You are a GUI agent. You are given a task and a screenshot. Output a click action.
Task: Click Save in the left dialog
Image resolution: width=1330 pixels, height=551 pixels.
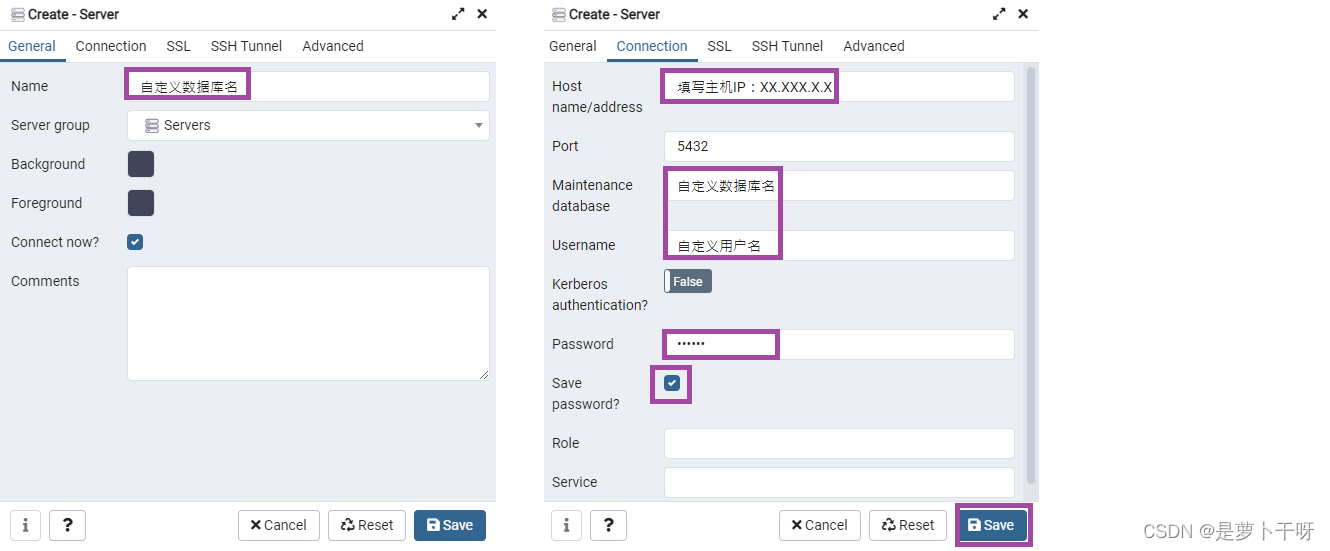pos(450,525)
